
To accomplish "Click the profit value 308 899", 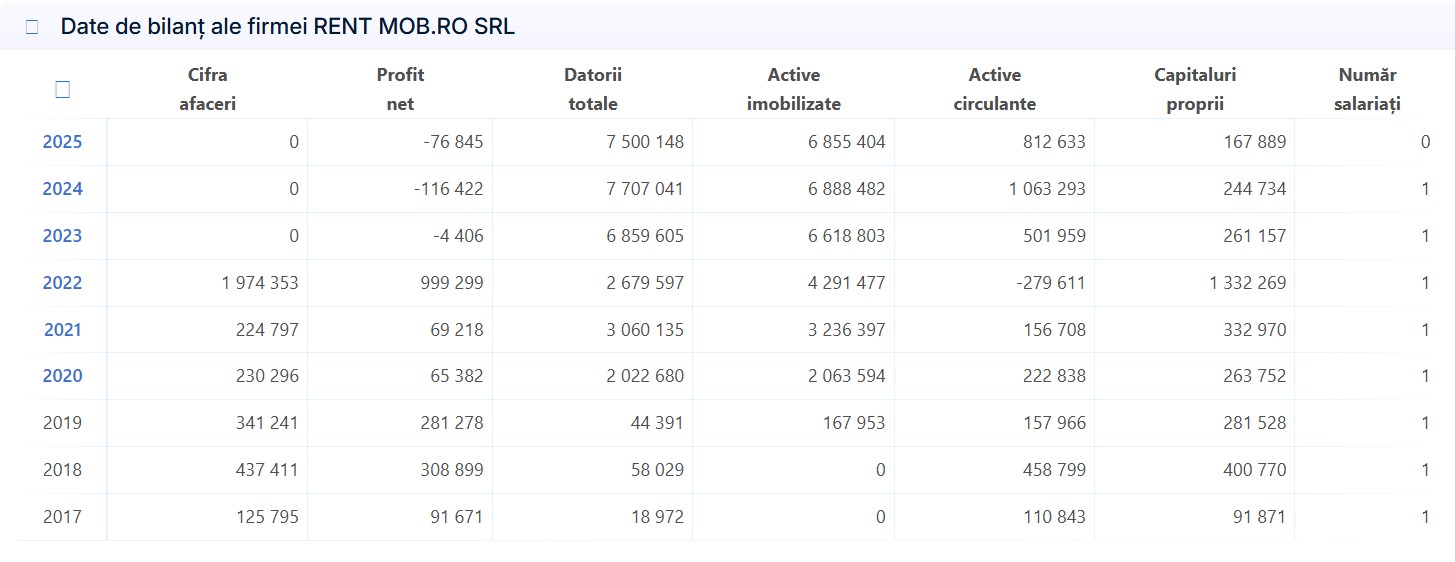I will pos(452,470).
